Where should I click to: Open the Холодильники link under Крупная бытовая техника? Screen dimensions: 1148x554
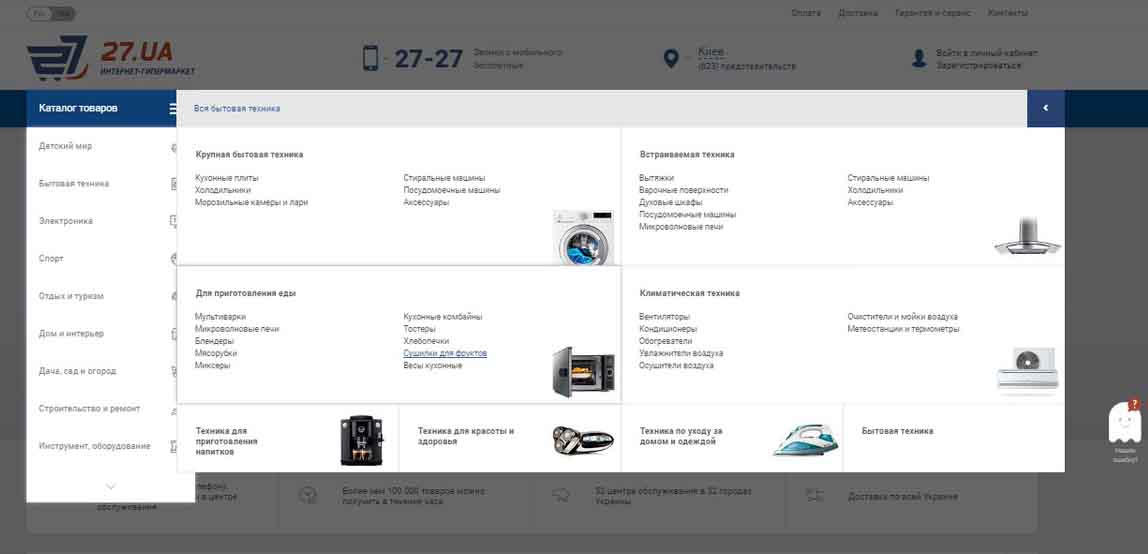pos(223,190)
